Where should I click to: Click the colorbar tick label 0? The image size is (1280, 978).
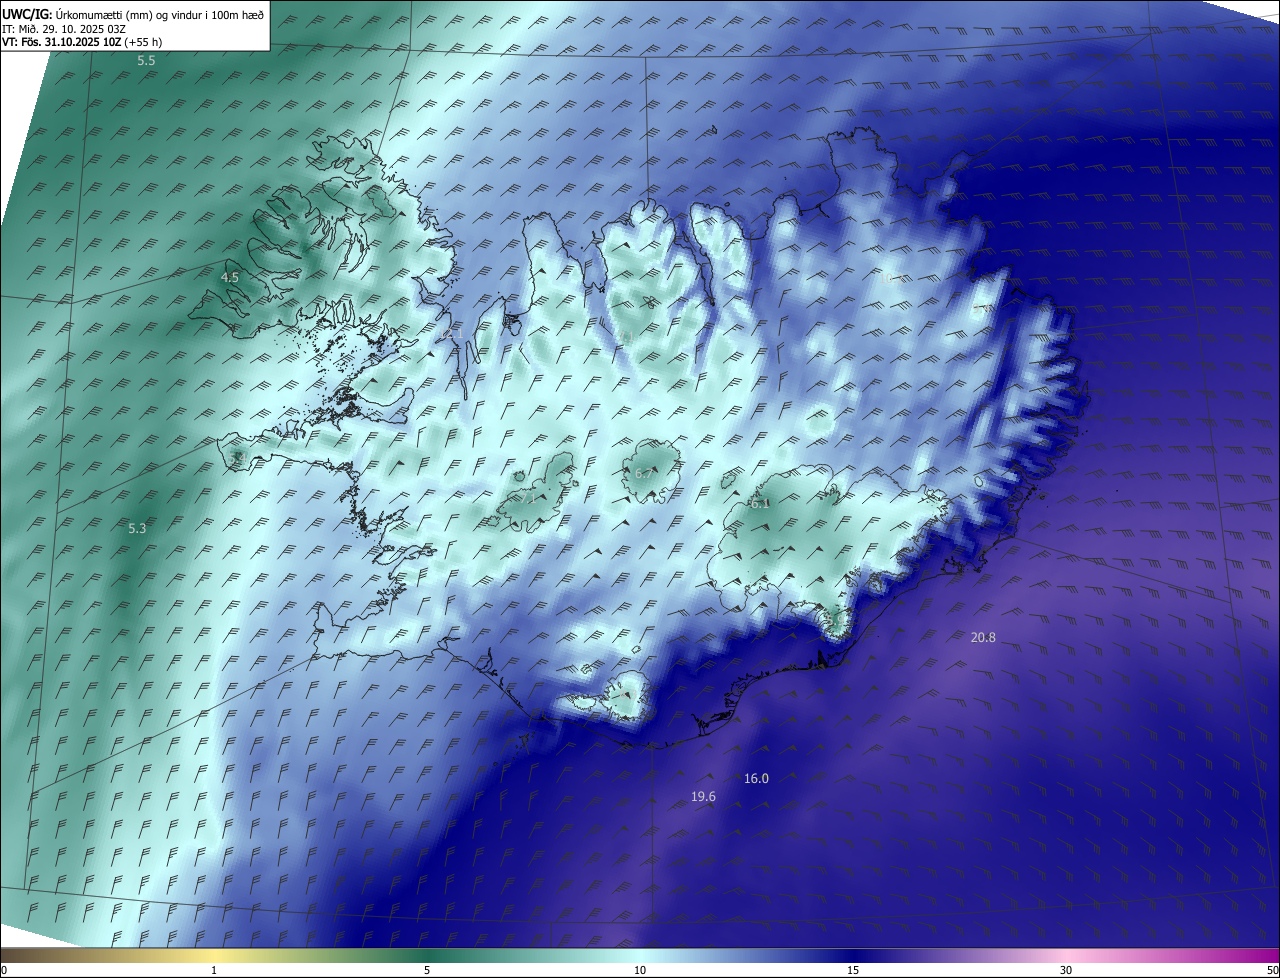click(x=4, y=970)
